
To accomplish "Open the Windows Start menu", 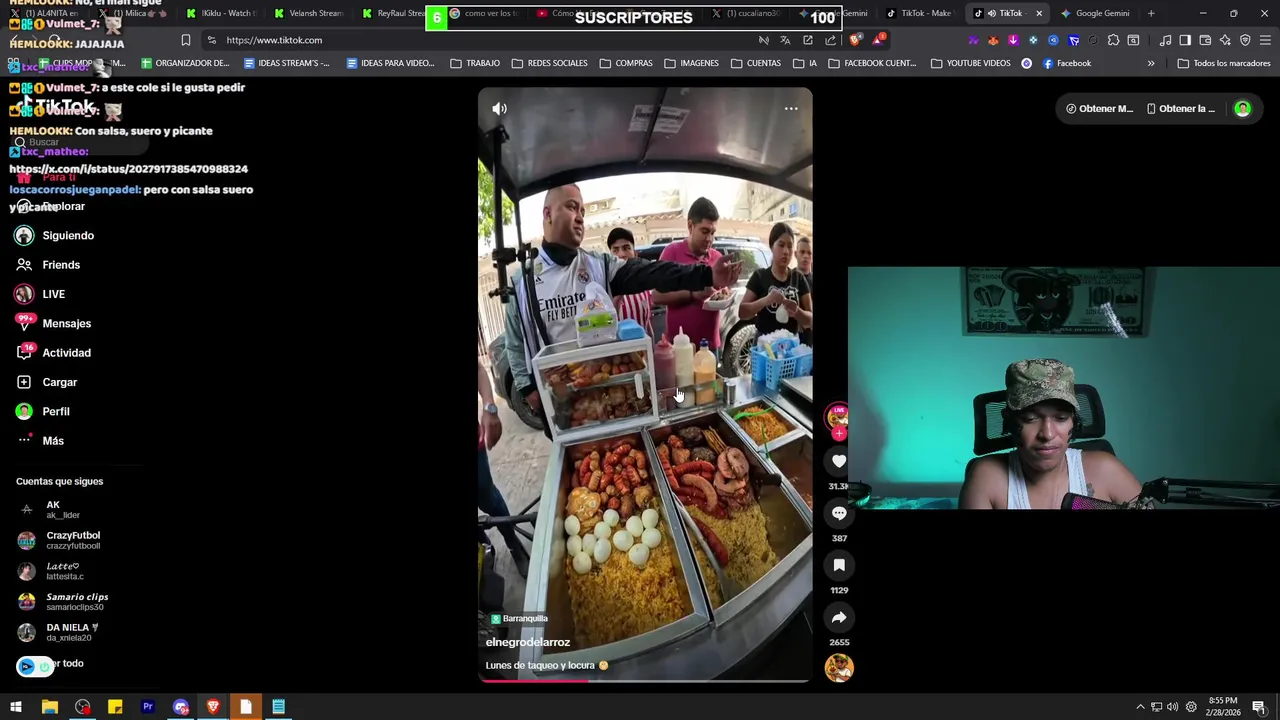I will (x=16, y=707).
